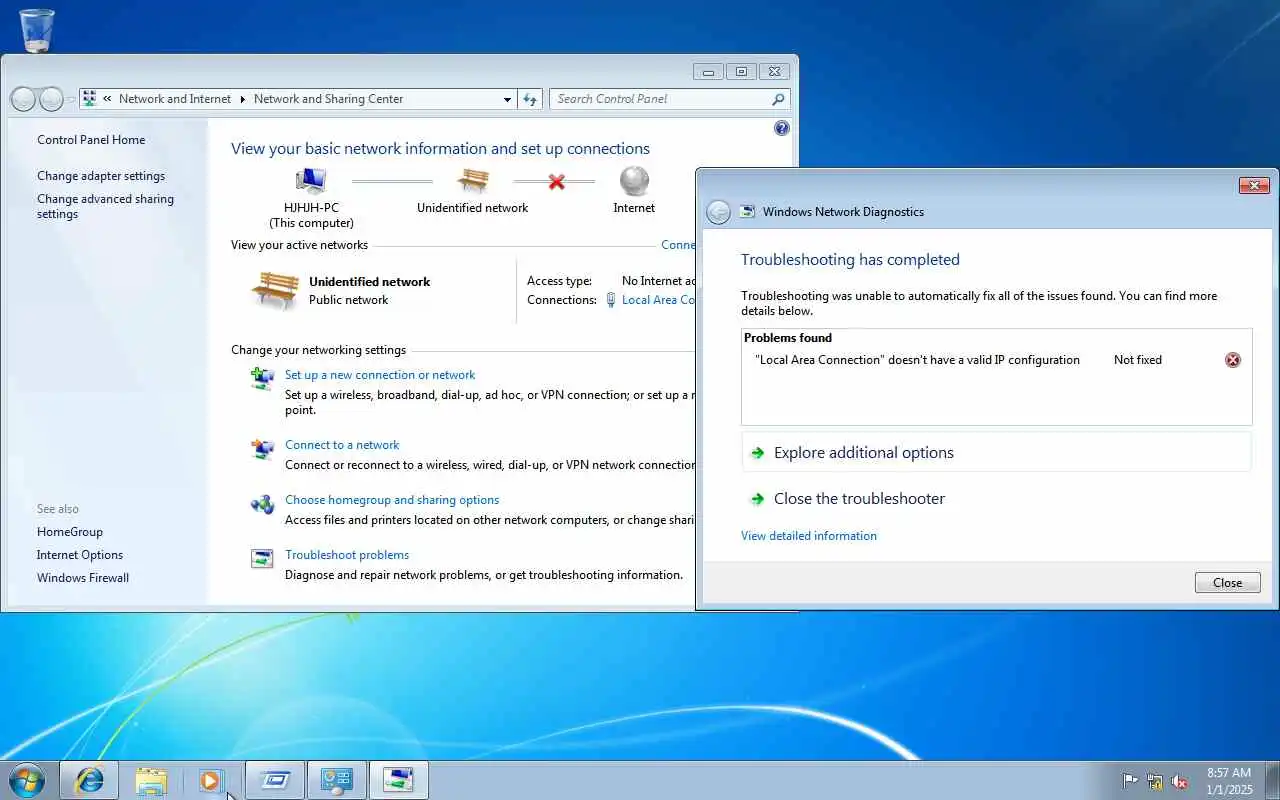Click Connect to a network link
Screen dimensions: 1280x800
342,445
